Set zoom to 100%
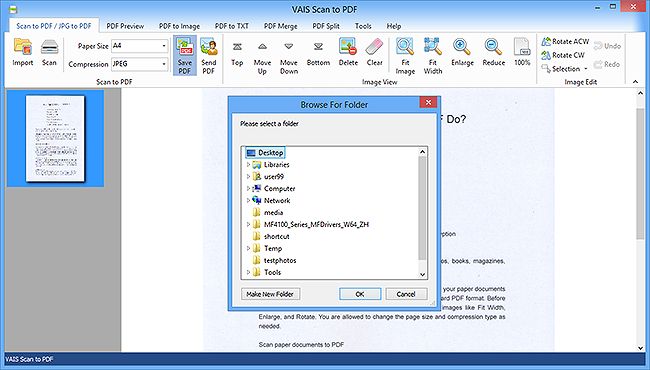Screen dimensions: 650x370 pos(522,52)
